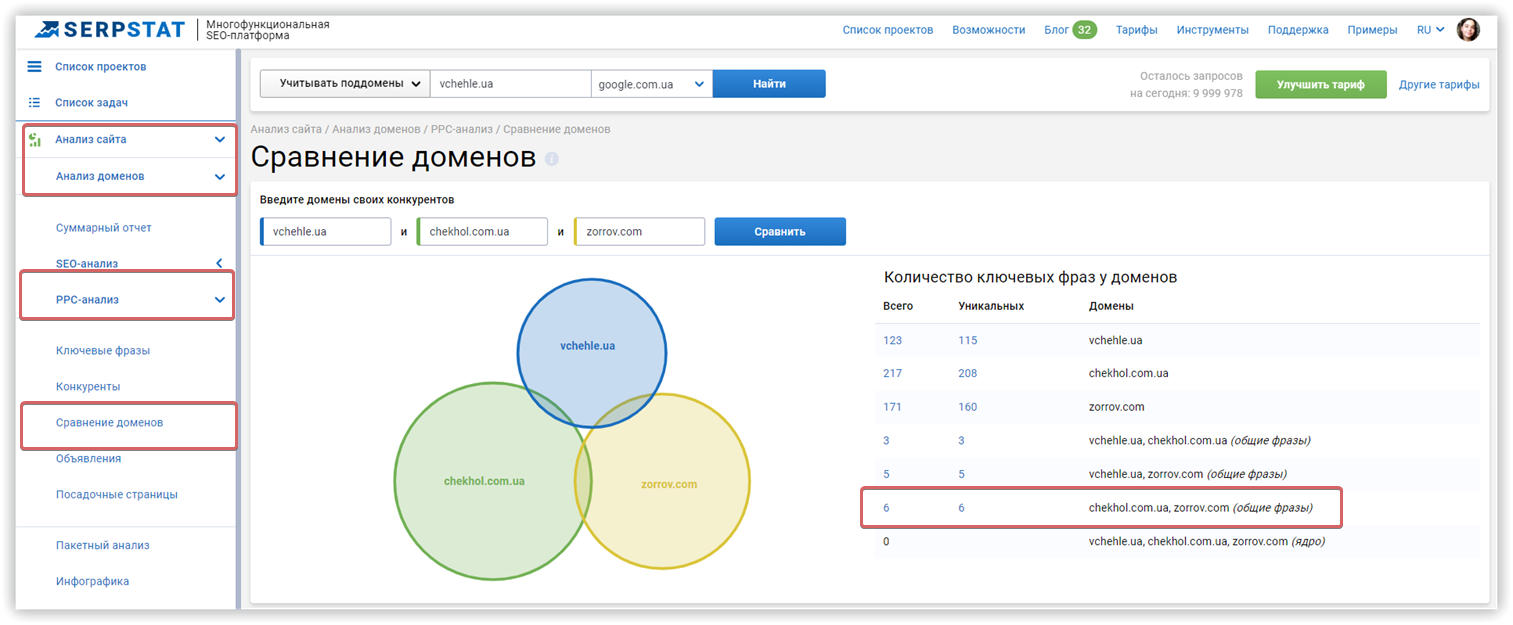The height and width of the screenshot is (625, 1513).
Task: Click the first competitor field vchehle.ua
Action: coord(326,231)
